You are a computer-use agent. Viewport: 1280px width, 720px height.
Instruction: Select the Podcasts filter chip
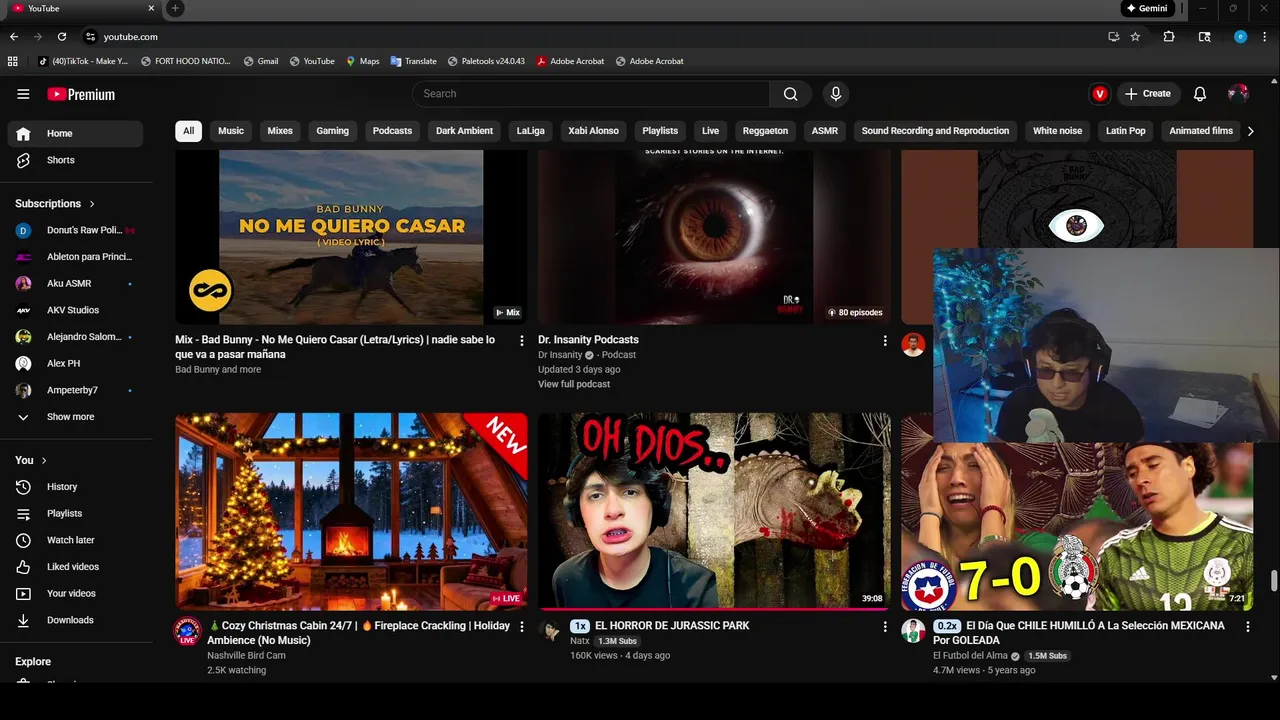pos(392,131)
